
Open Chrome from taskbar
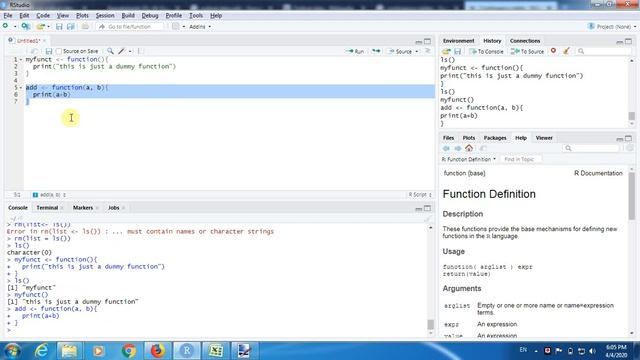click(129, 351)
